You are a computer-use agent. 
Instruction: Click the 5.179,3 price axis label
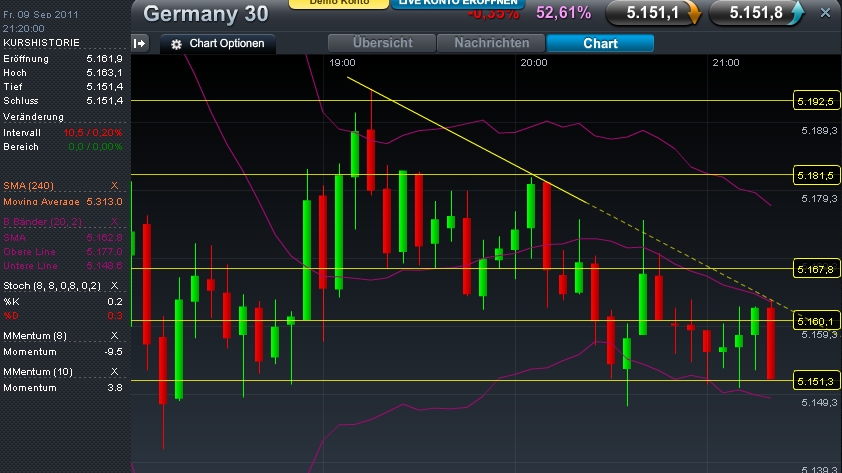(x=819, y=199)
